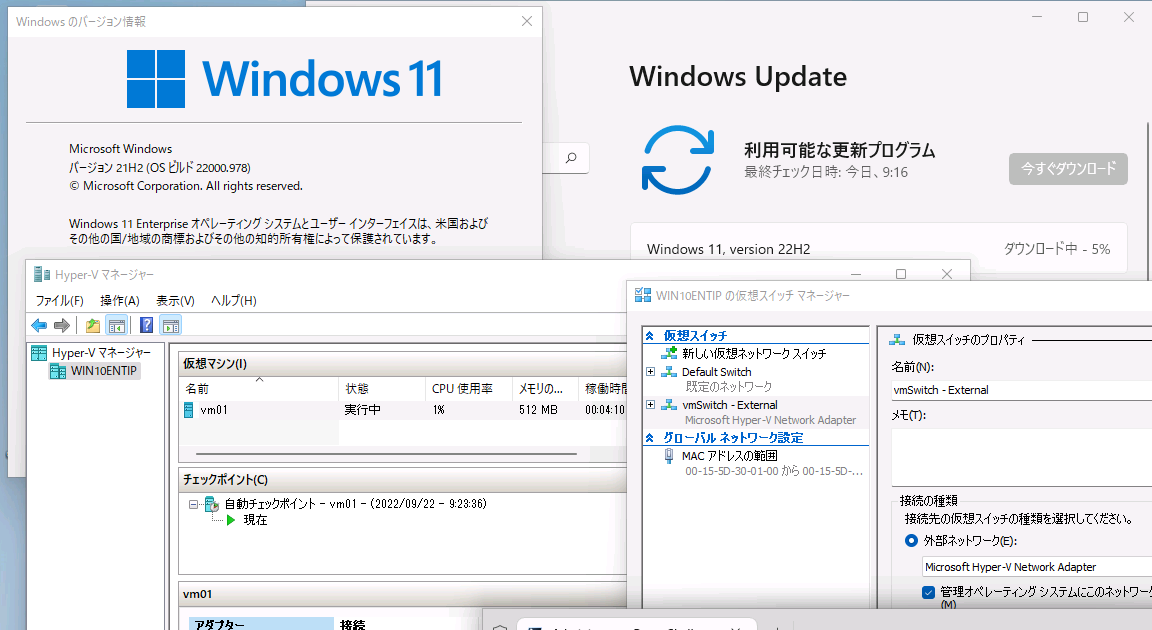Open help via blue question icon

click(x=146, y=325)
